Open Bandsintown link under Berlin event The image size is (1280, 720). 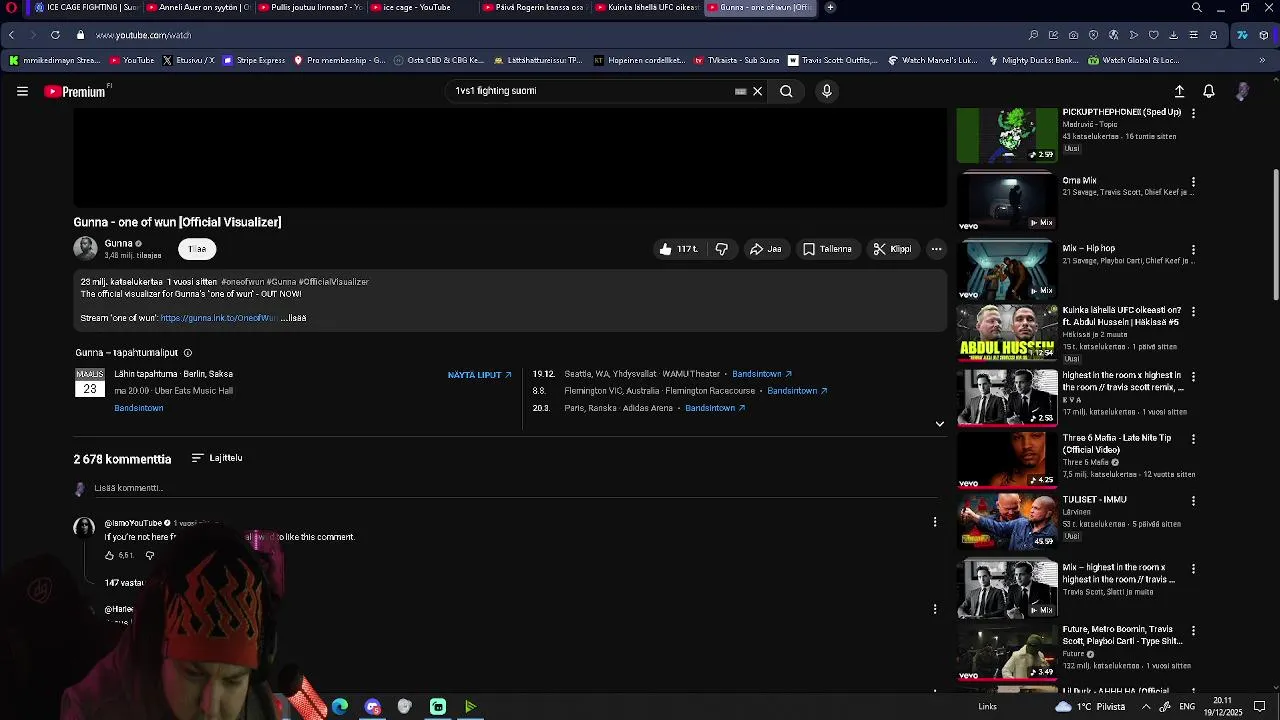point(139,408)
